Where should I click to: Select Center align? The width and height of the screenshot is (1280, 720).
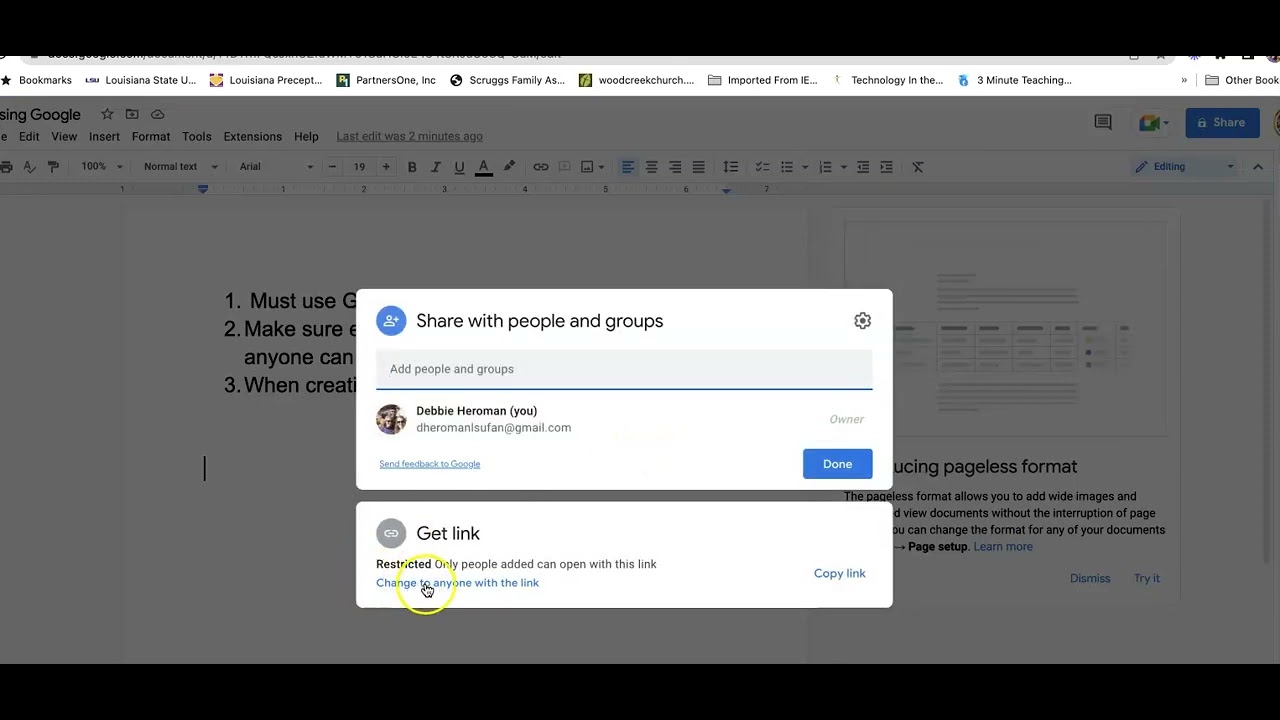652,167
